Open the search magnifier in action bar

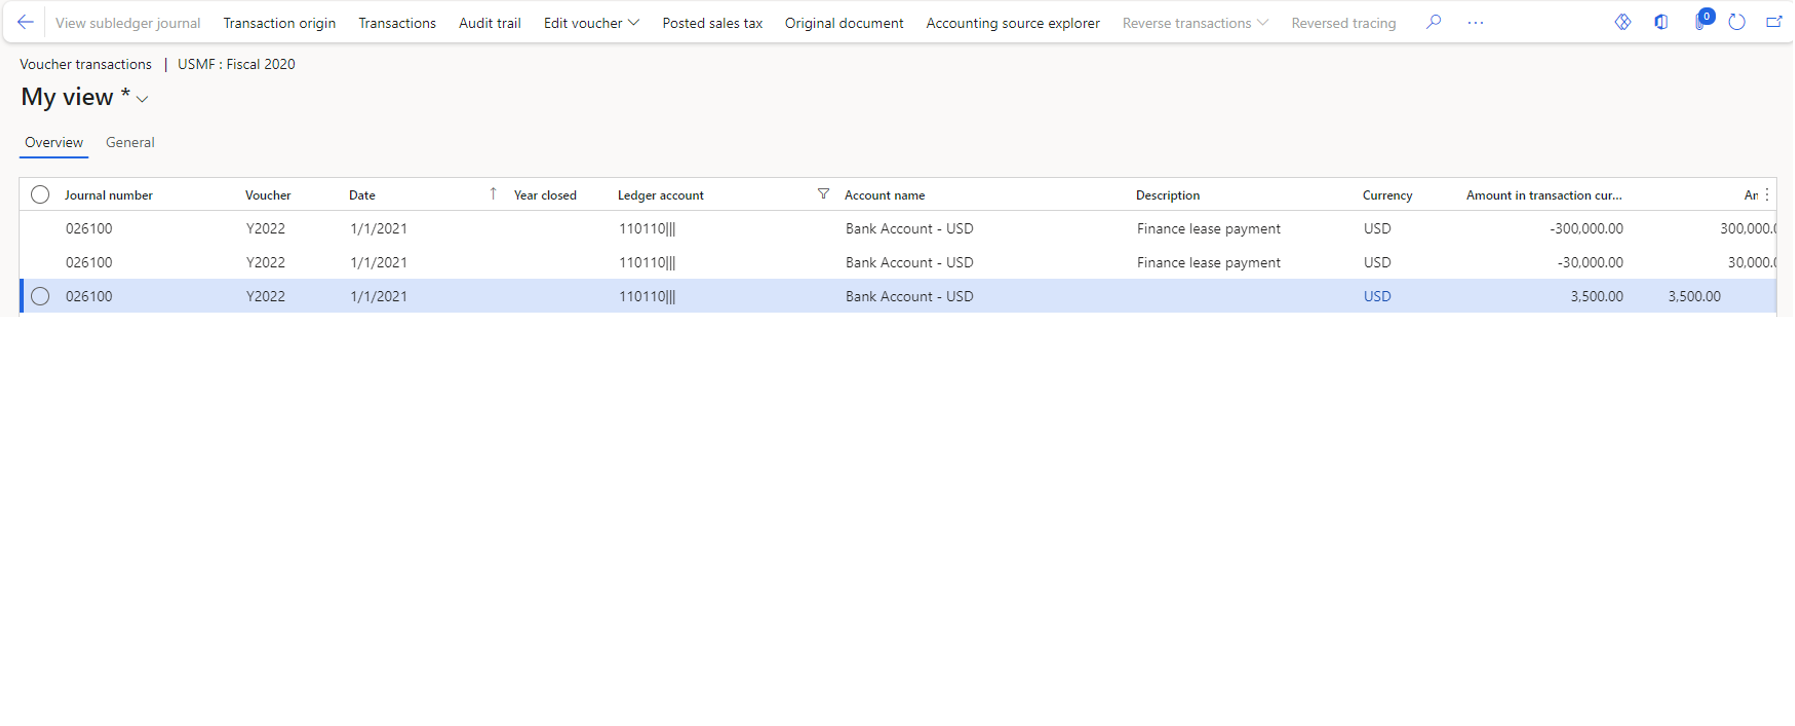[1433, 22]
